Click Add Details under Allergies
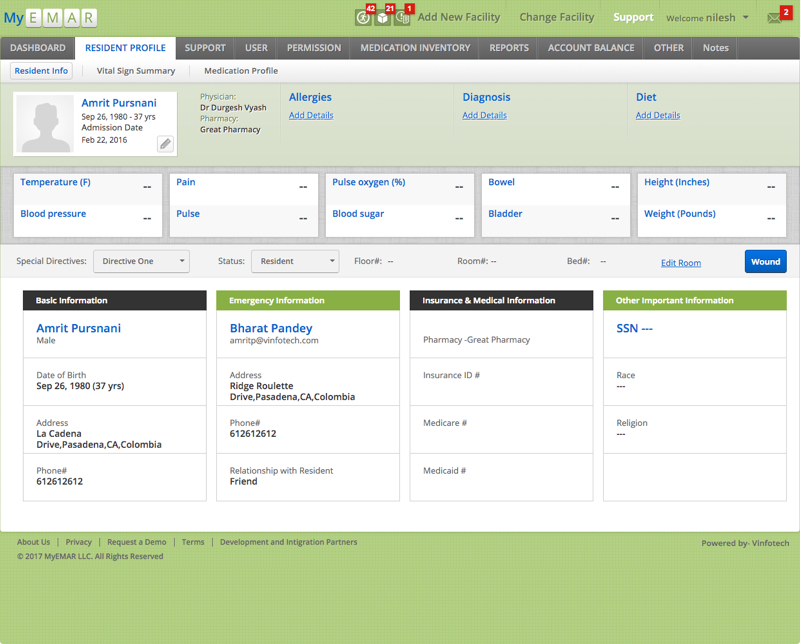This screenshot has width=801, height=644. (311, 116)
